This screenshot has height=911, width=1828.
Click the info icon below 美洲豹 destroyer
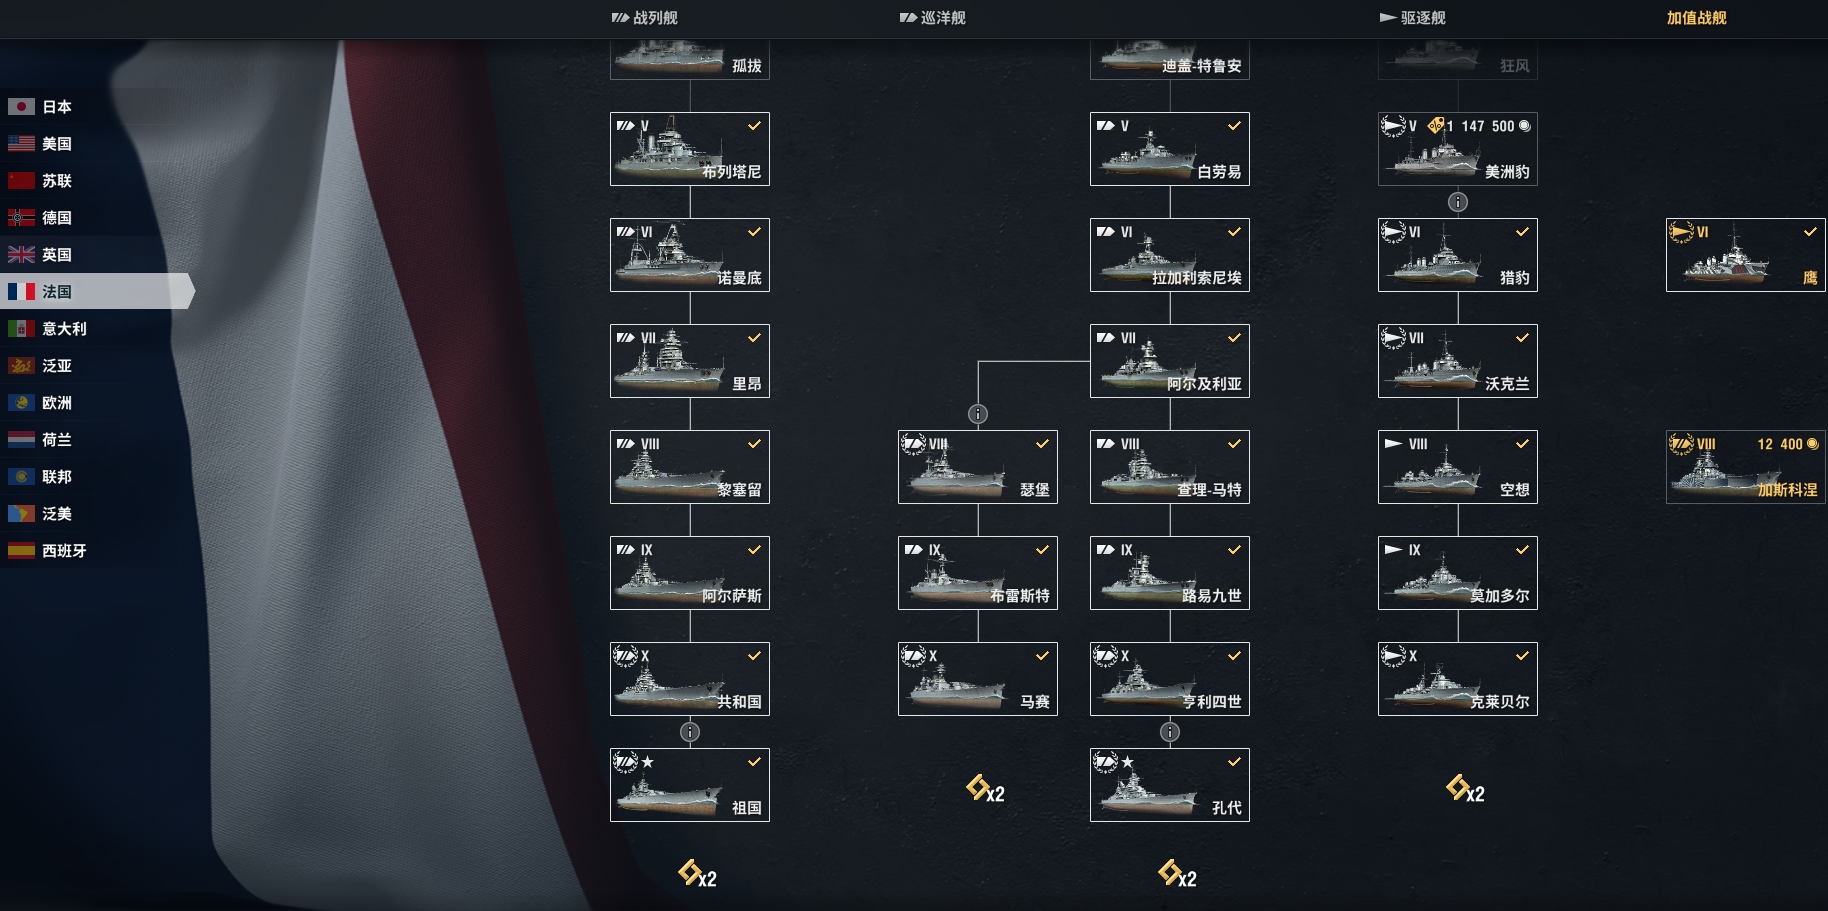[x=1458, y=202]
